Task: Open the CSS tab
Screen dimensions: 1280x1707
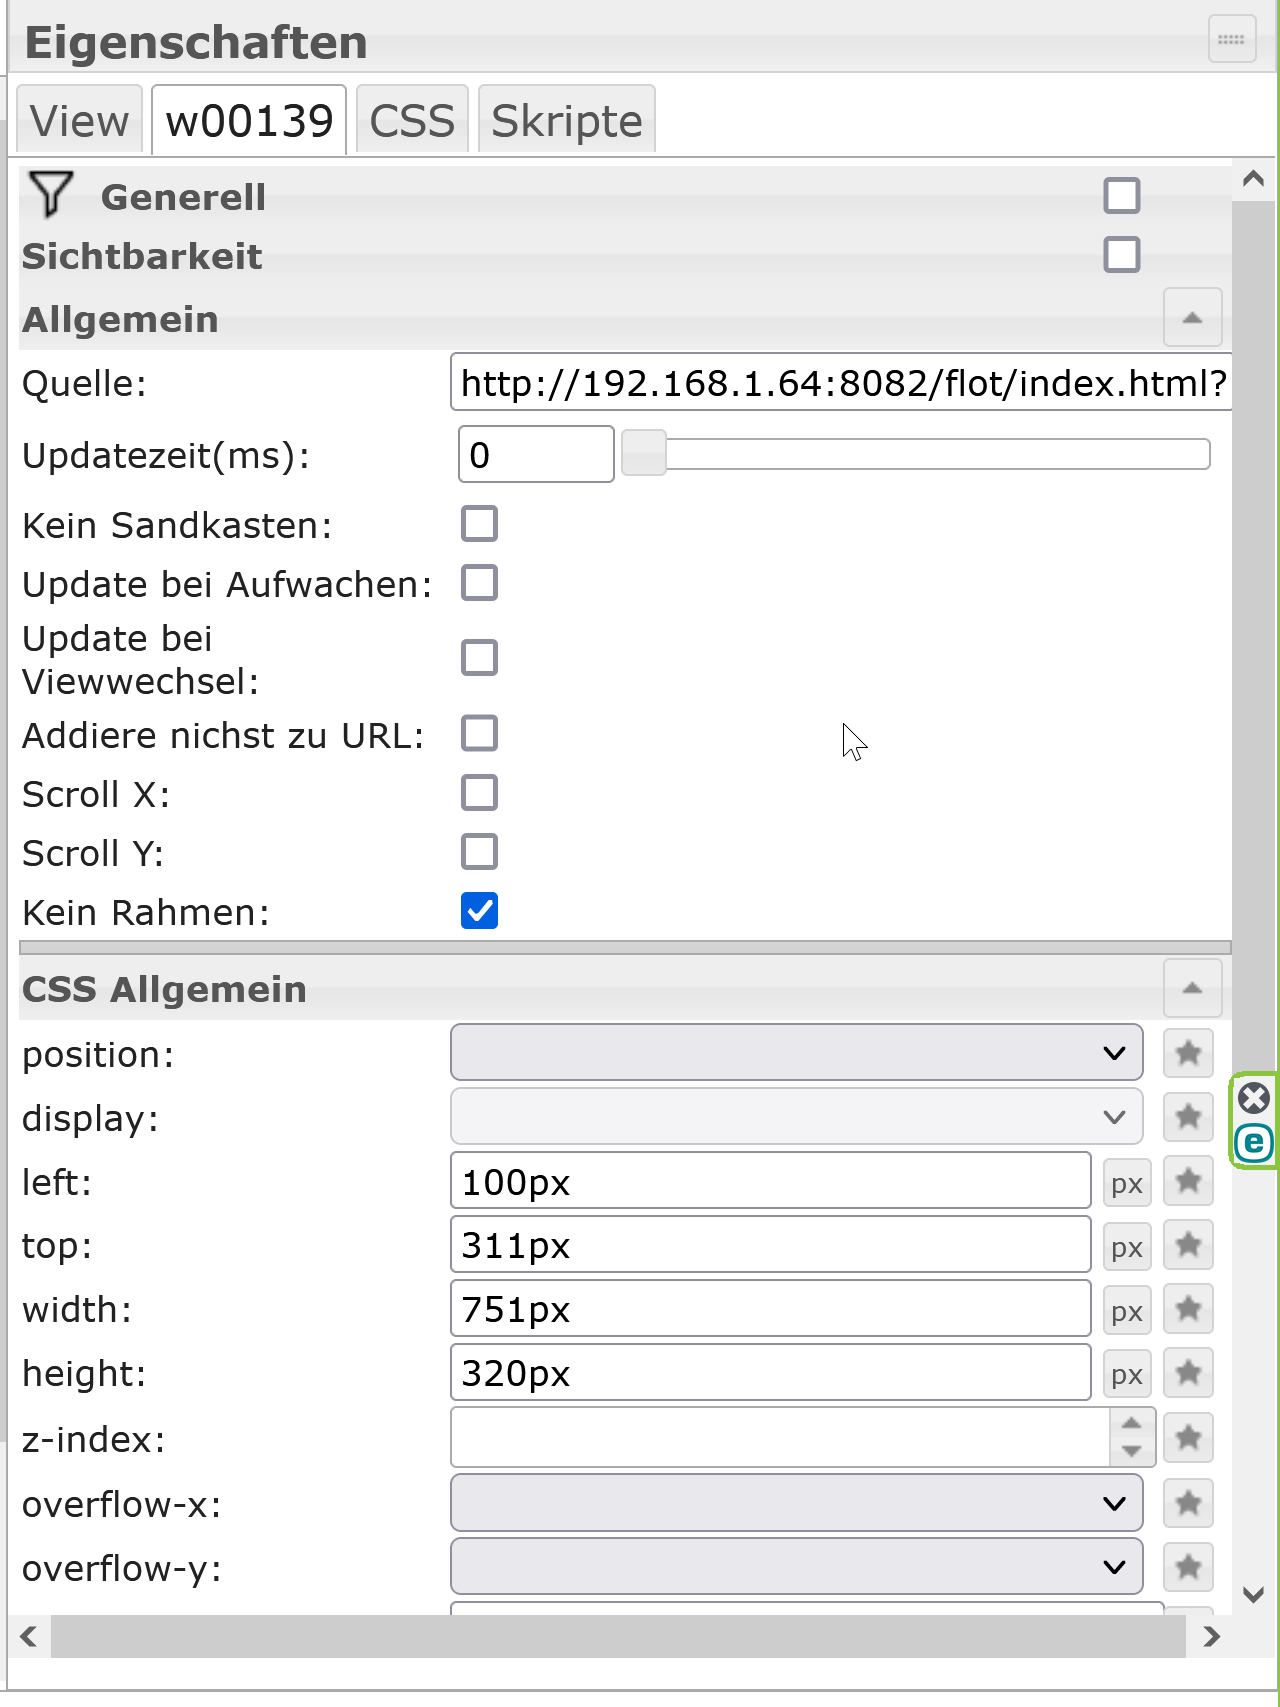Action: tap(412, 121)
